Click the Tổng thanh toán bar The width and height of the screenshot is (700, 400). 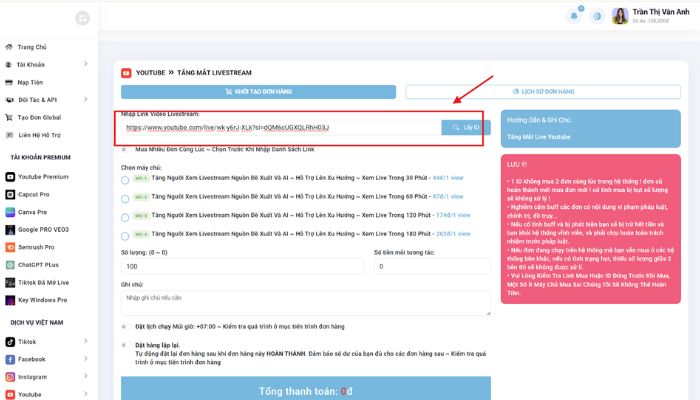click(306, 388)
